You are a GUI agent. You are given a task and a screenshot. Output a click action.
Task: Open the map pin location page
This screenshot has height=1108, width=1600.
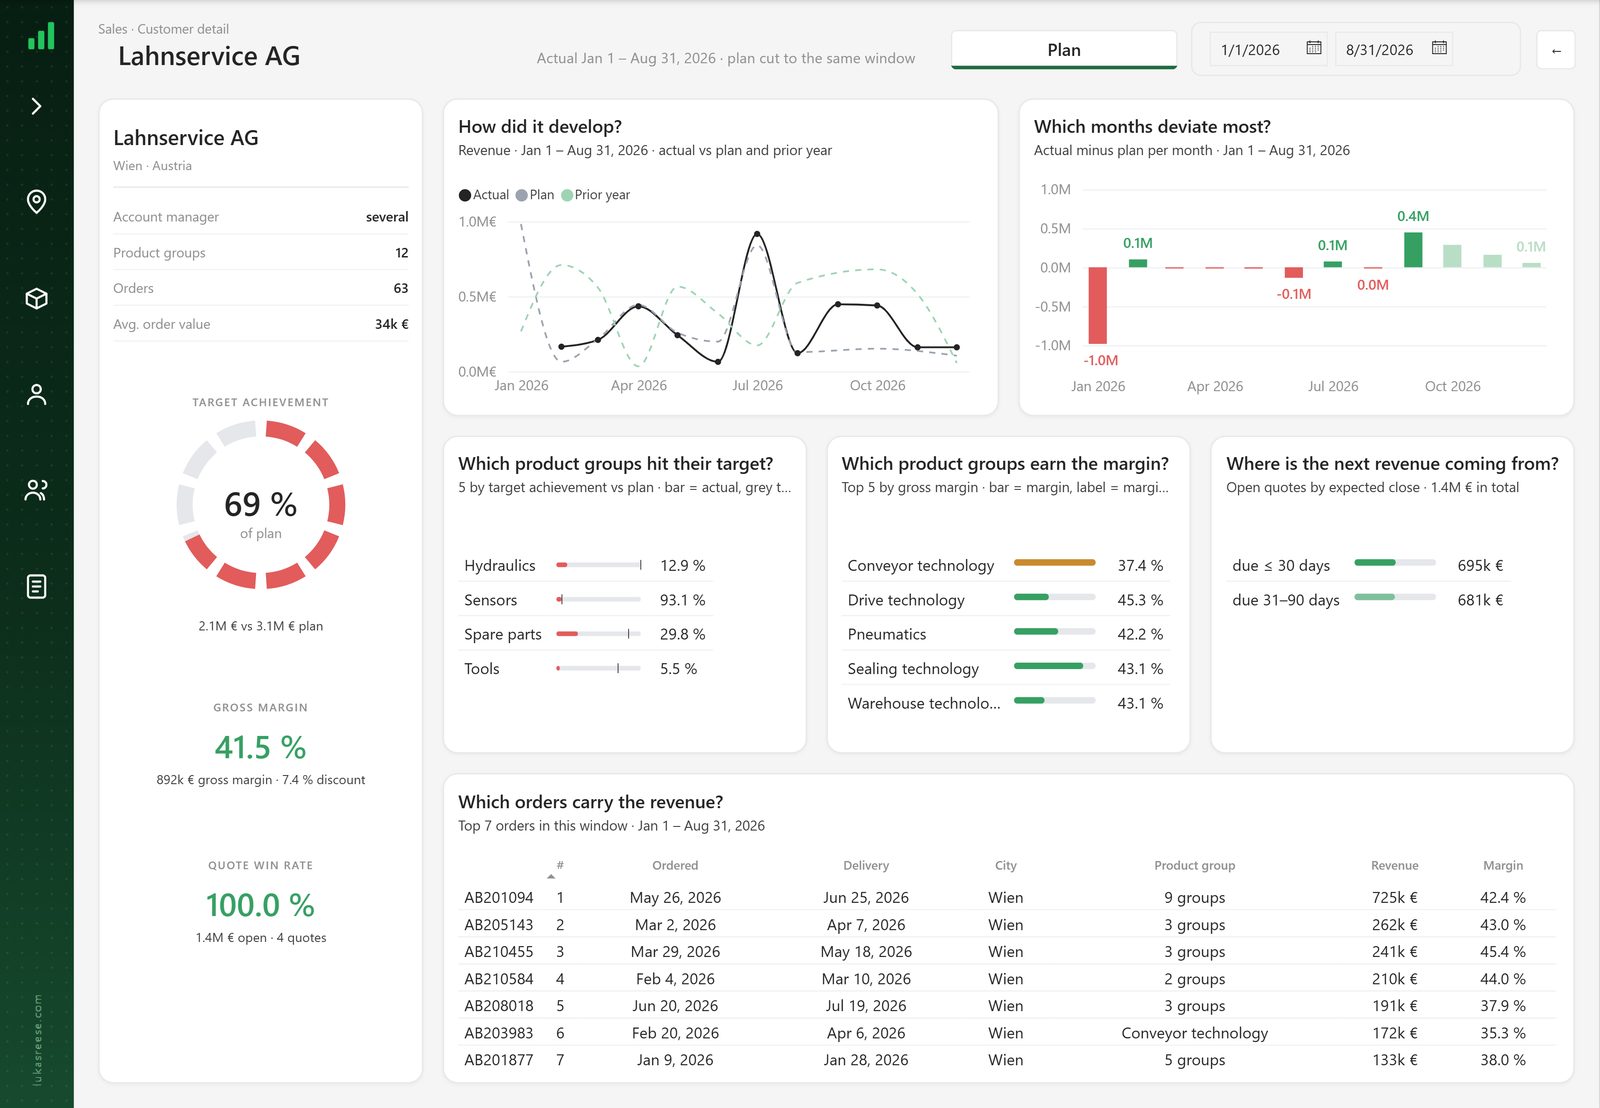tap(36, 202)
